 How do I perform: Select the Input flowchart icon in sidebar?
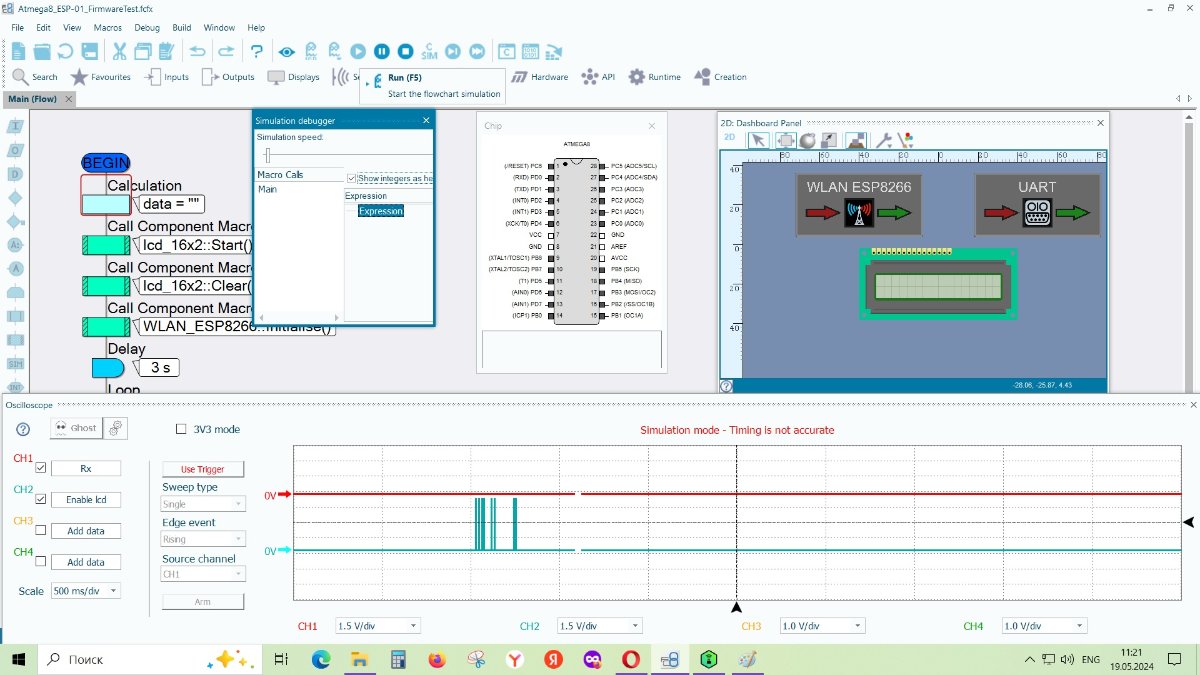pos(15,127)
